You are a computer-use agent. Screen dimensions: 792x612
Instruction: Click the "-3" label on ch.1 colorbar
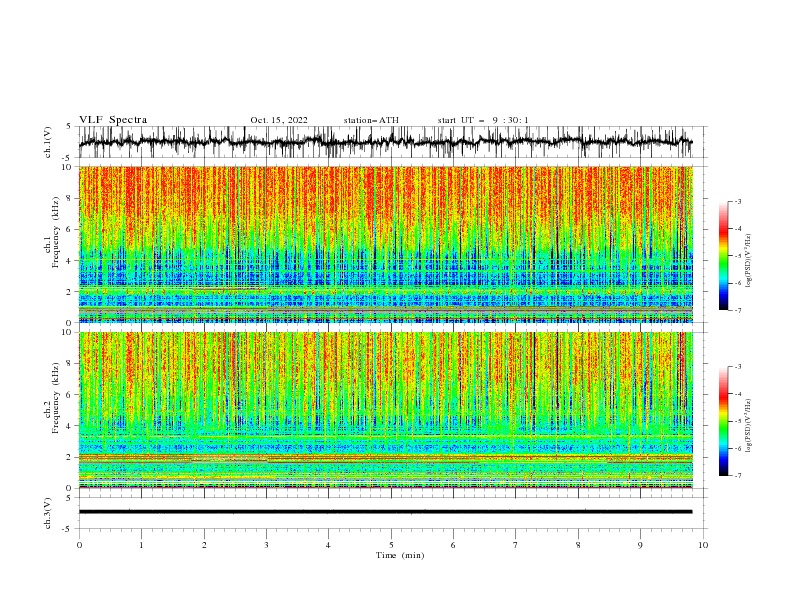tap(738, 201)
